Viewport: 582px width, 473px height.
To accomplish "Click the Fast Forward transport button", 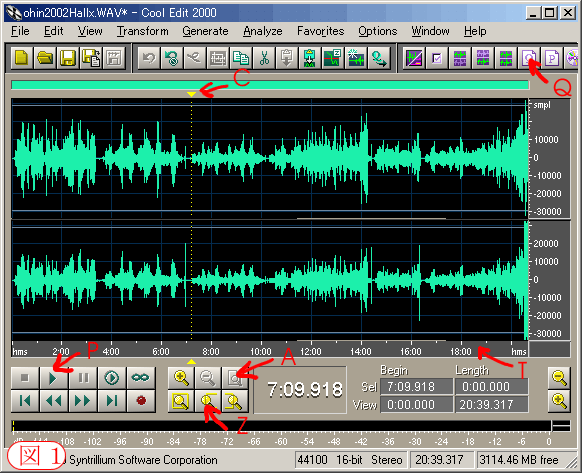I will coord(83,401).
